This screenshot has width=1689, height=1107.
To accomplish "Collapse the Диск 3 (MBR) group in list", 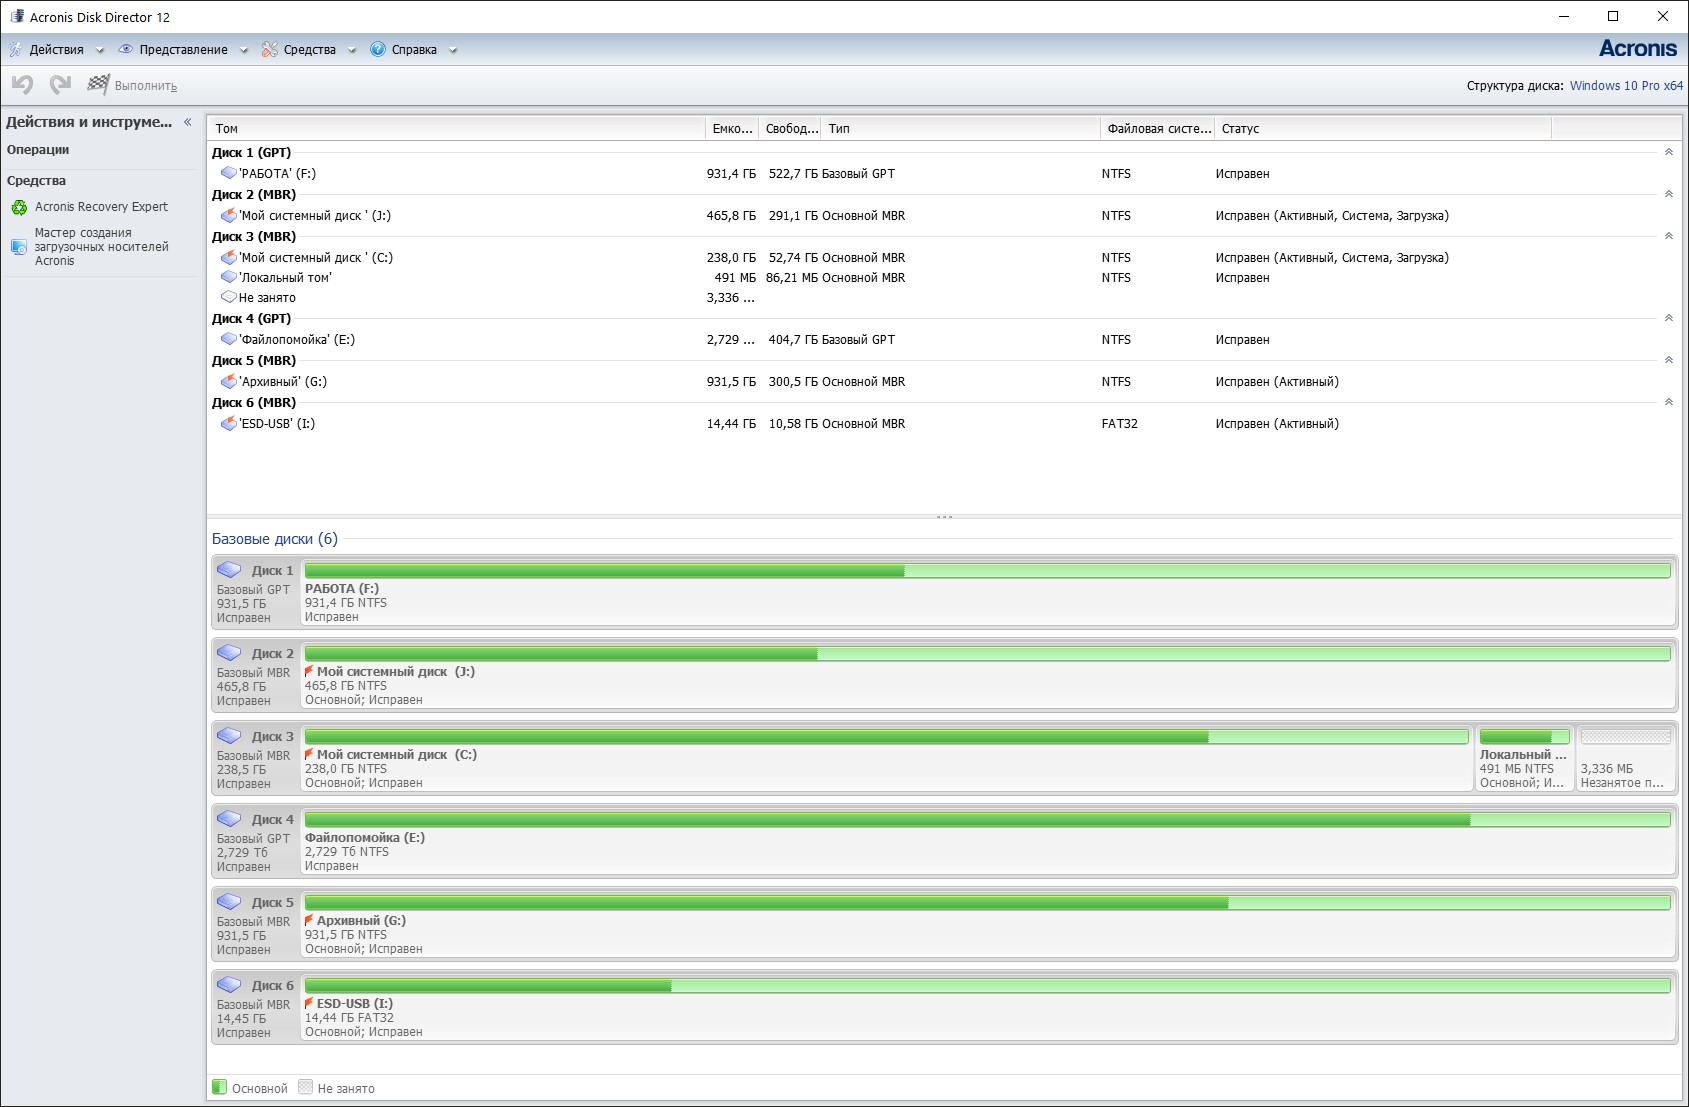I will (1668, 236).
